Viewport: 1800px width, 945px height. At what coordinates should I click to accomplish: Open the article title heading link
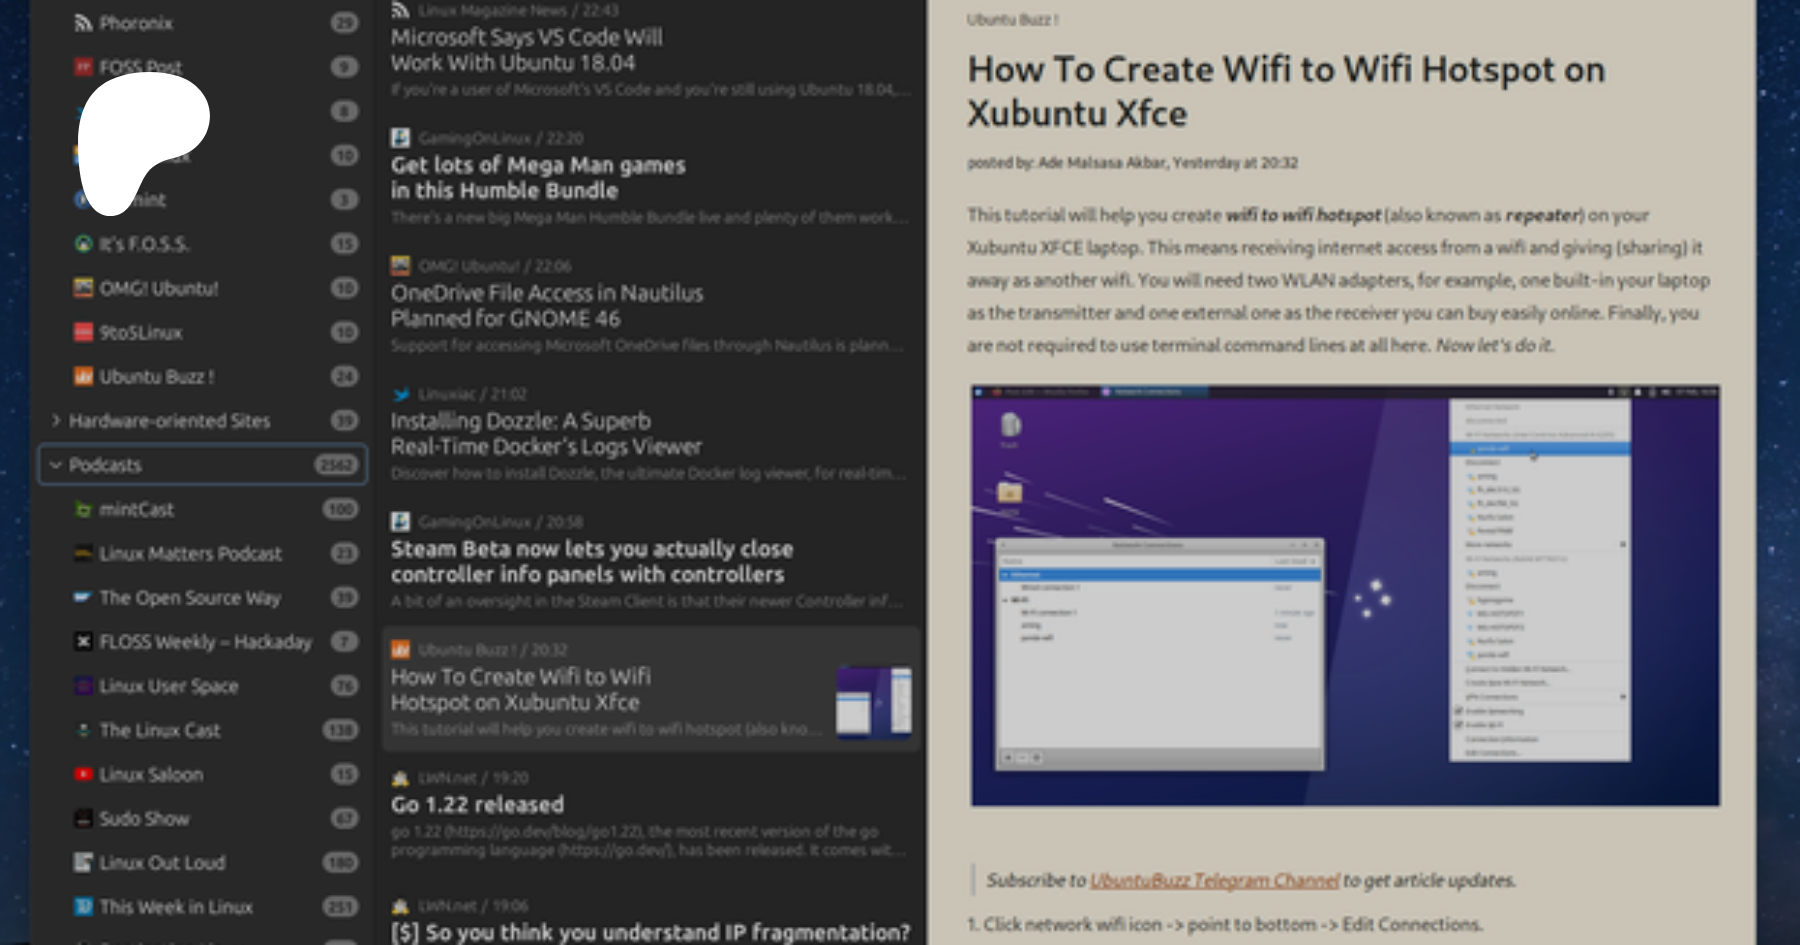(1285, 91)
